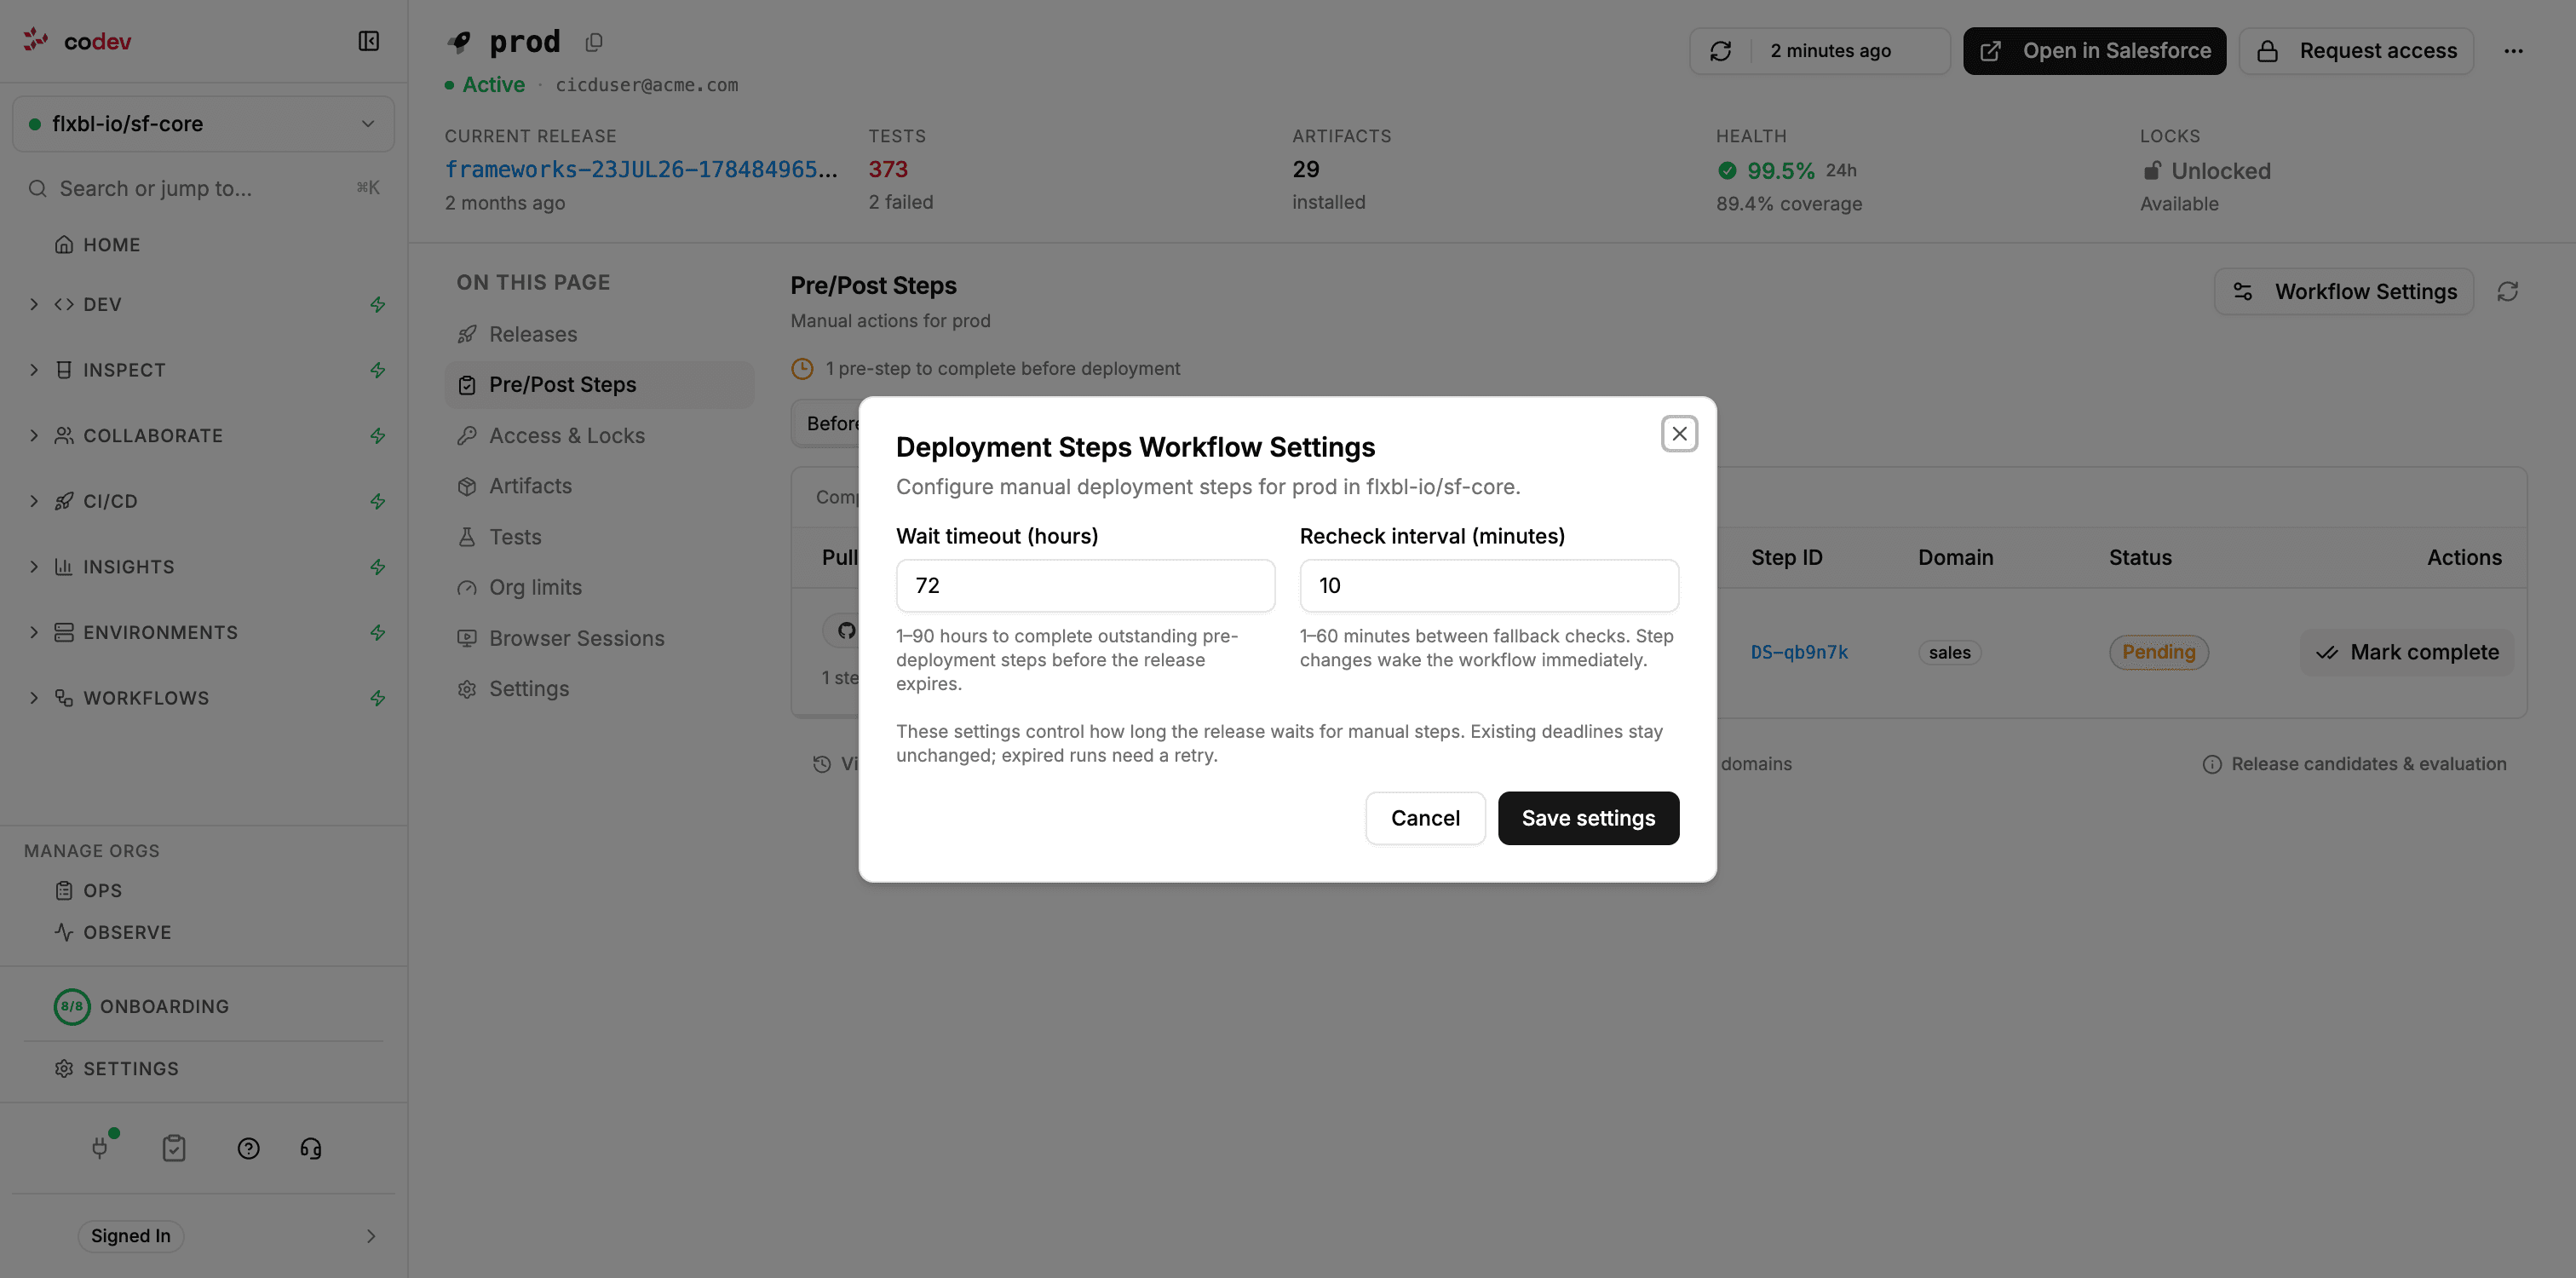Click the unlocked padlock icon
The width and height of the screenshot is (2576, 1278).
(x=2152, y=171)
